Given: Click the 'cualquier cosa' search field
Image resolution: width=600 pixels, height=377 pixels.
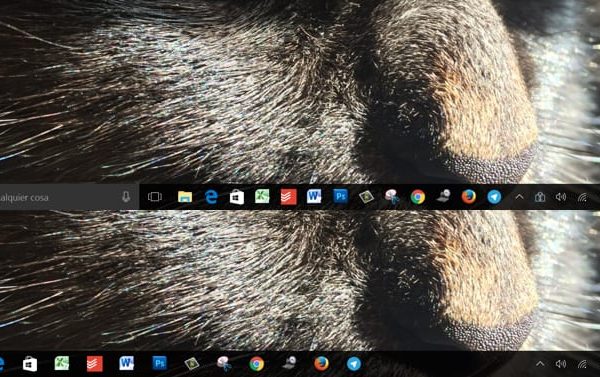Looking at the screenshot, I should [x=69, y=197].
